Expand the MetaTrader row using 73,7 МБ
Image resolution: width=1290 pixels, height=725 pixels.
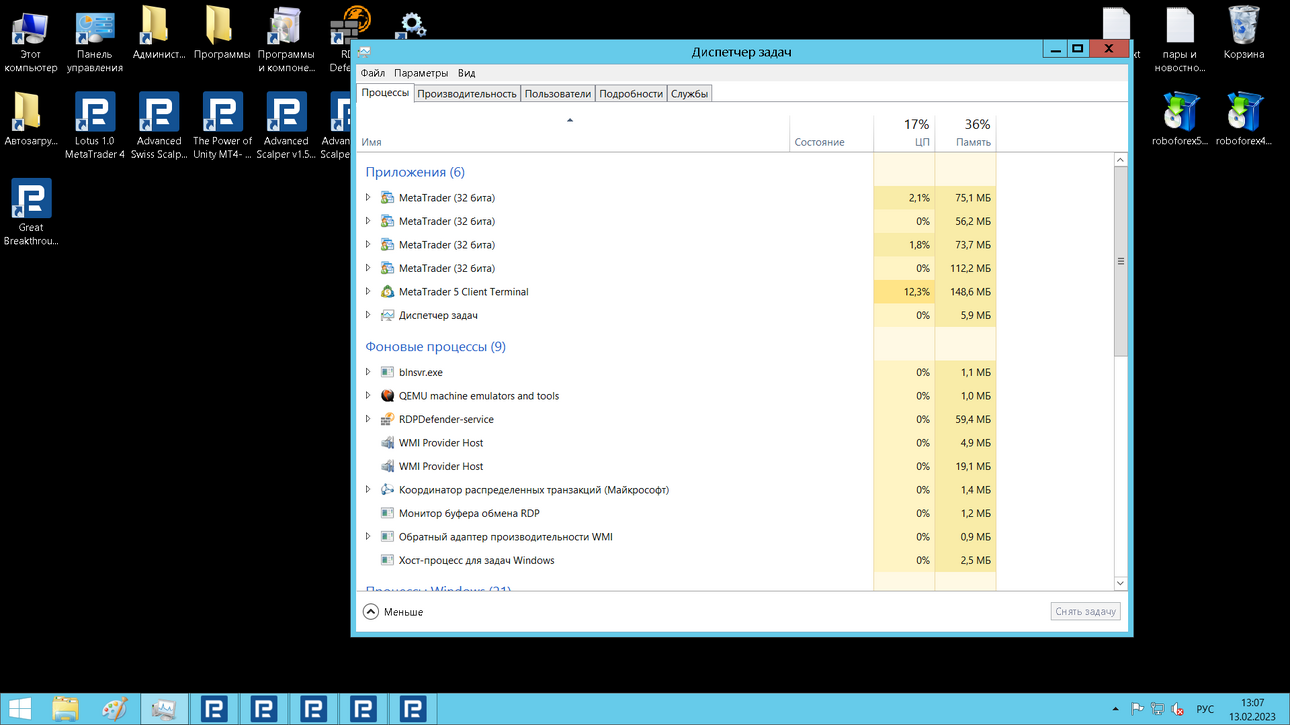[x=368, y=245]
